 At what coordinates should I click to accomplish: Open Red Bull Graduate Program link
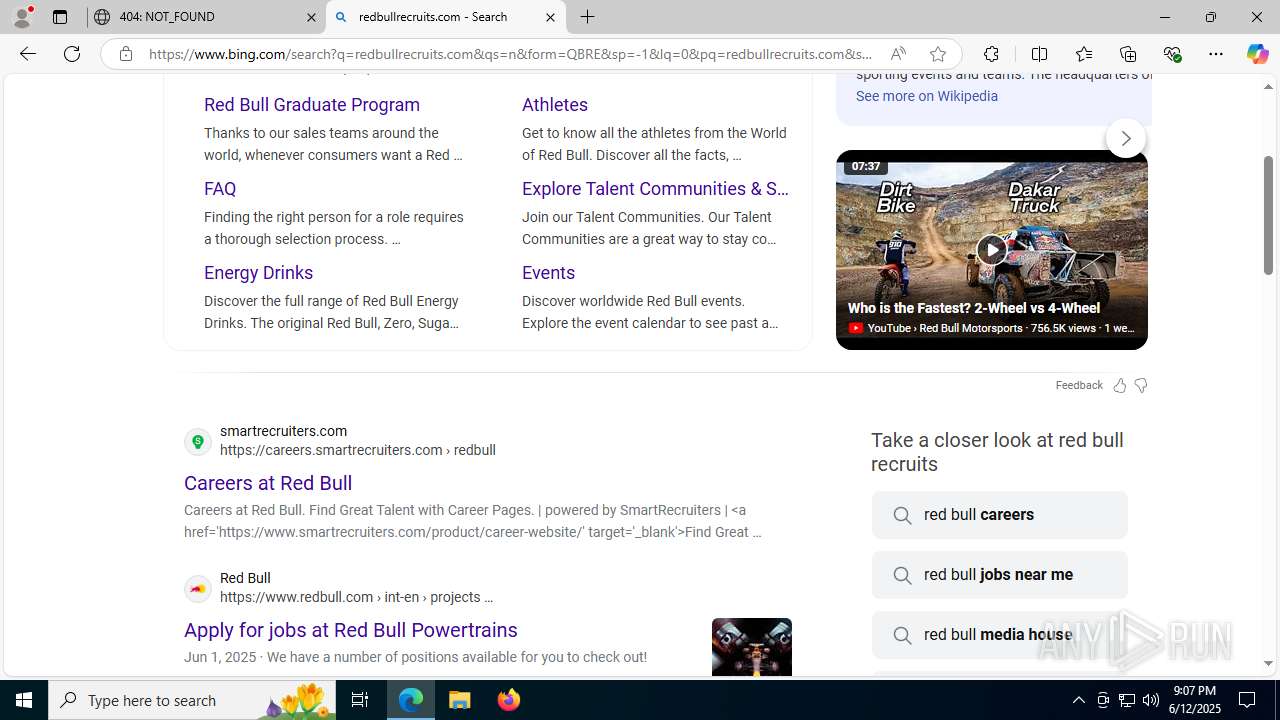[x=312, y=105]
